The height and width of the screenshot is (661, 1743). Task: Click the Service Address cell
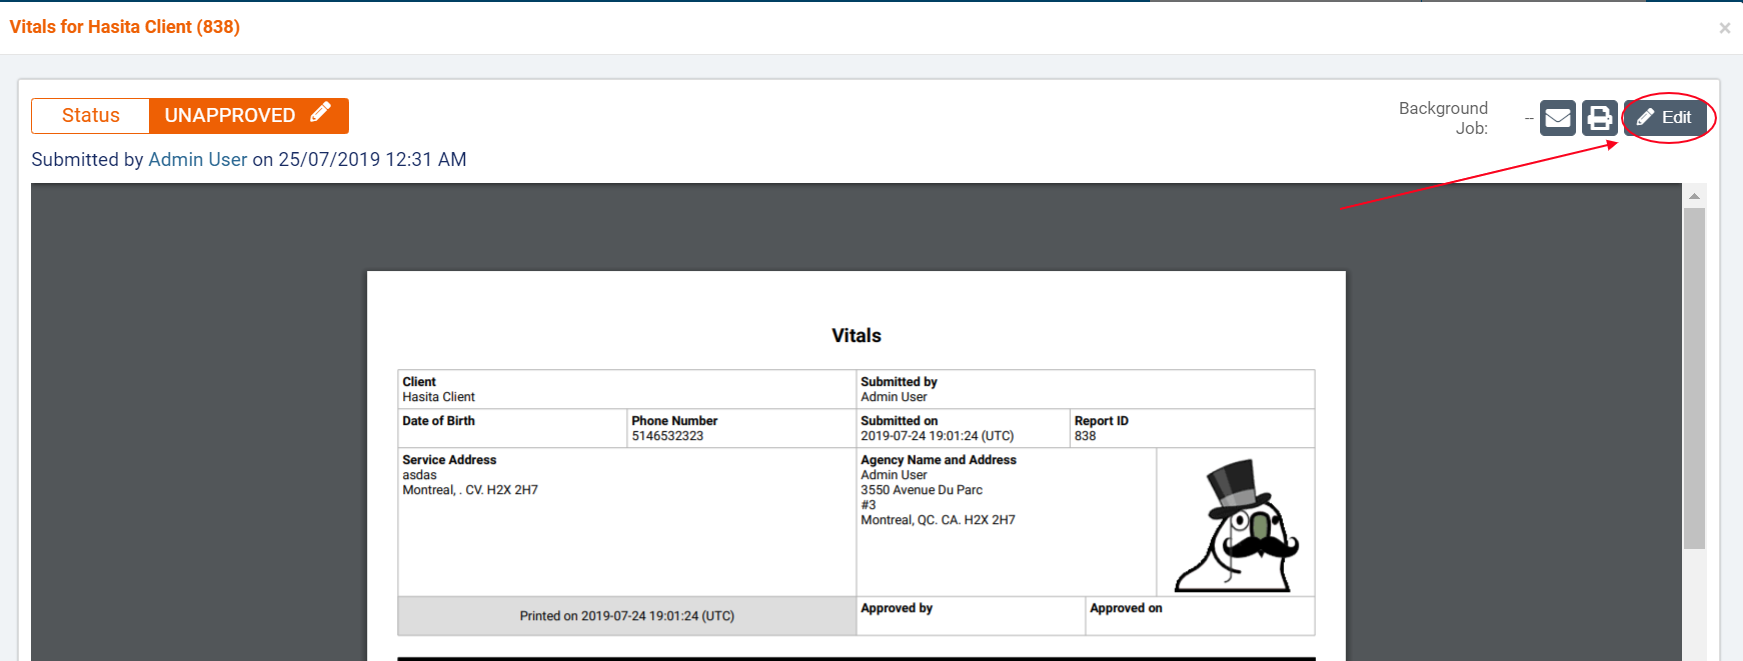pos(626,520)
